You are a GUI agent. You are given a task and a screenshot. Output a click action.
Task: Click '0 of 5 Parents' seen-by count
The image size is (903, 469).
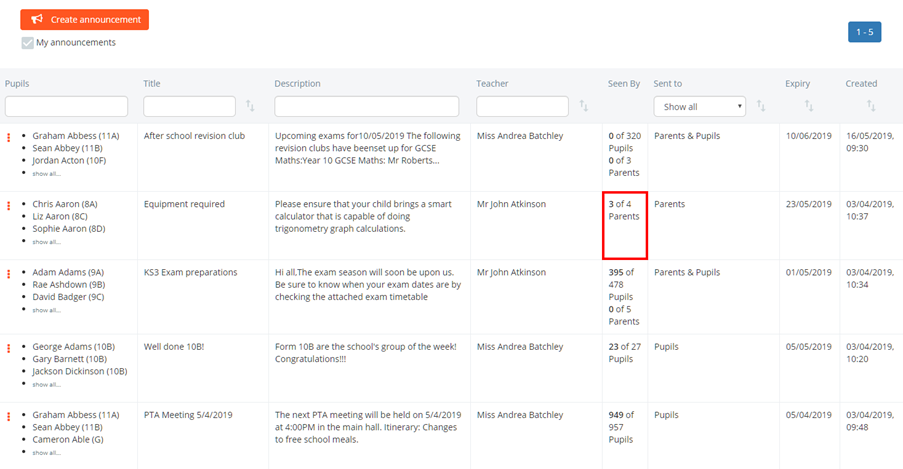click(x=624, y=315)
